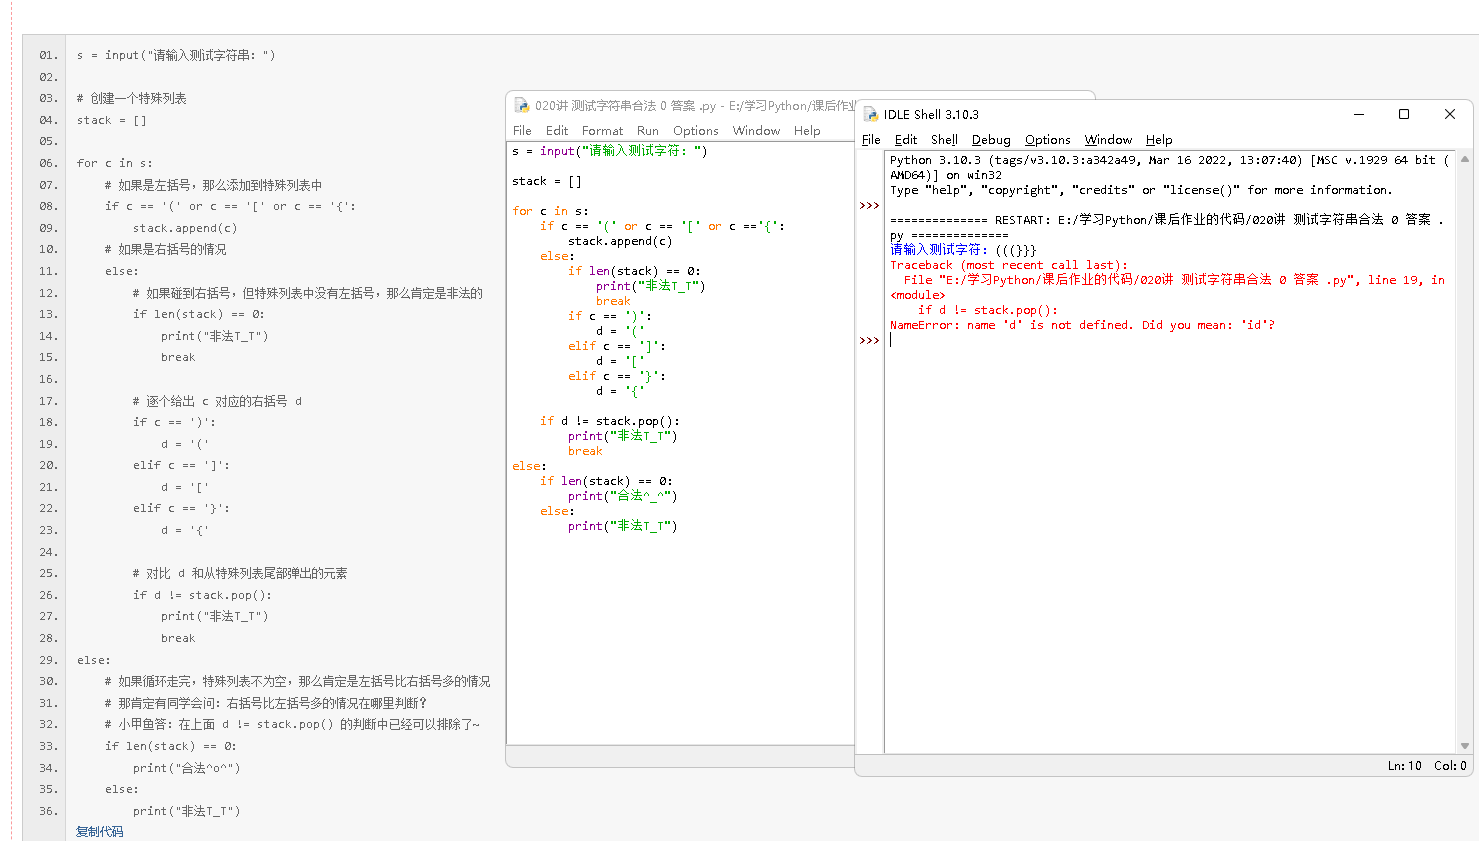Viewport: 1479px width, 841px height.
Task: Open Debug menu in IDLE Shell
Action: pos(991,140)
